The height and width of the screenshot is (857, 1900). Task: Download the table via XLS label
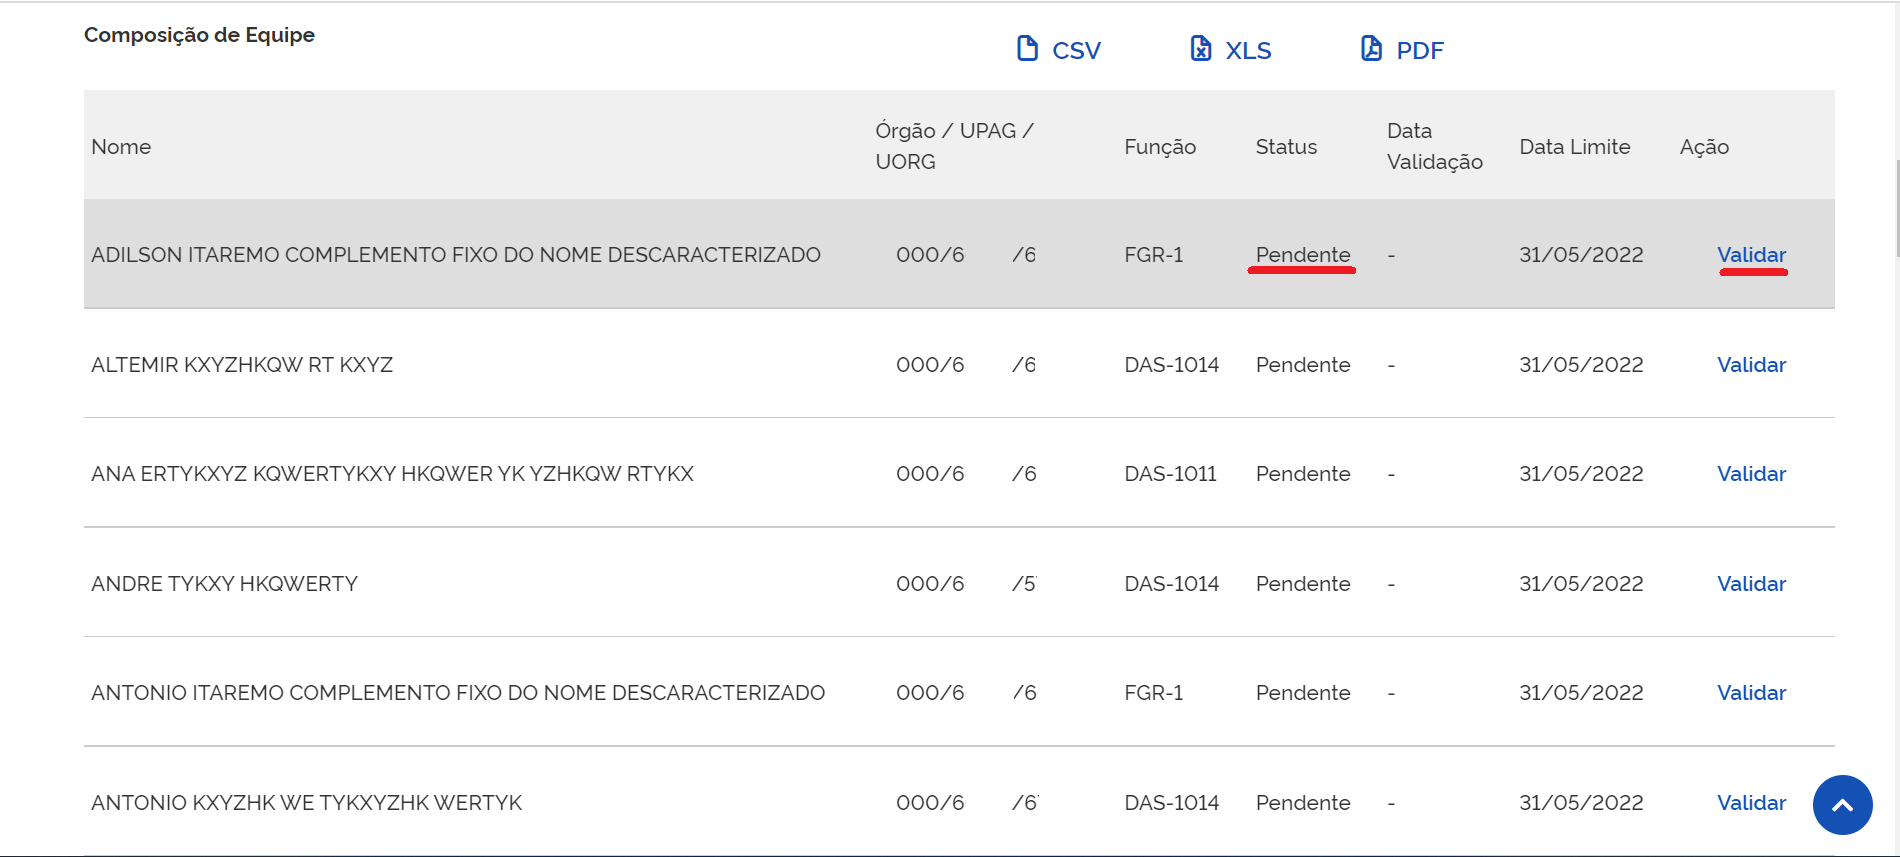(x=1248, y=51)
